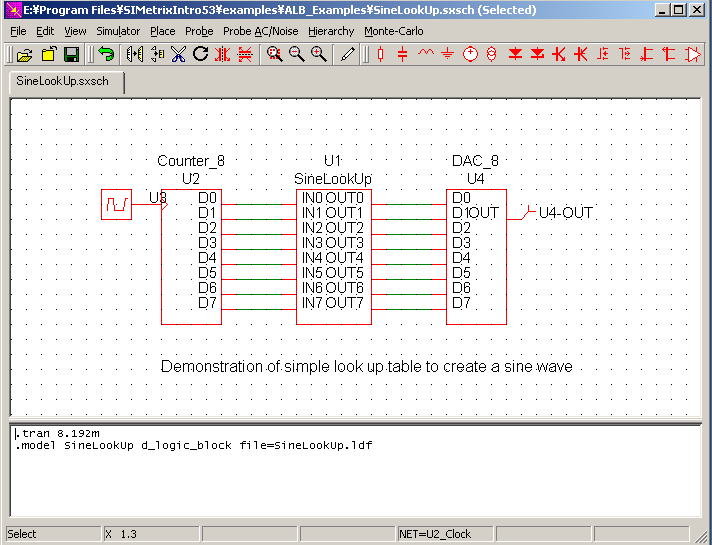Click the Flip toolbar icon
The image size is (712, 545).
[157, 54]
